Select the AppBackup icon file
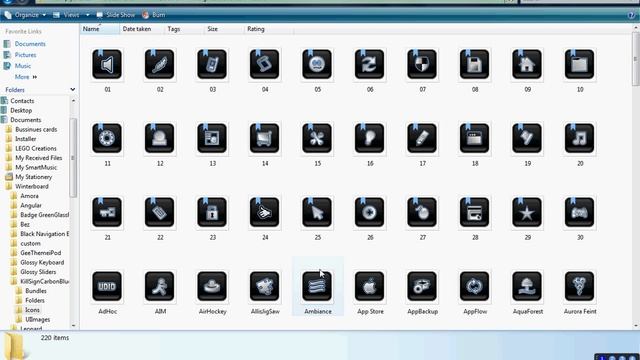The width and height of the screenshot is (640, 360). [x=422, y=287]
